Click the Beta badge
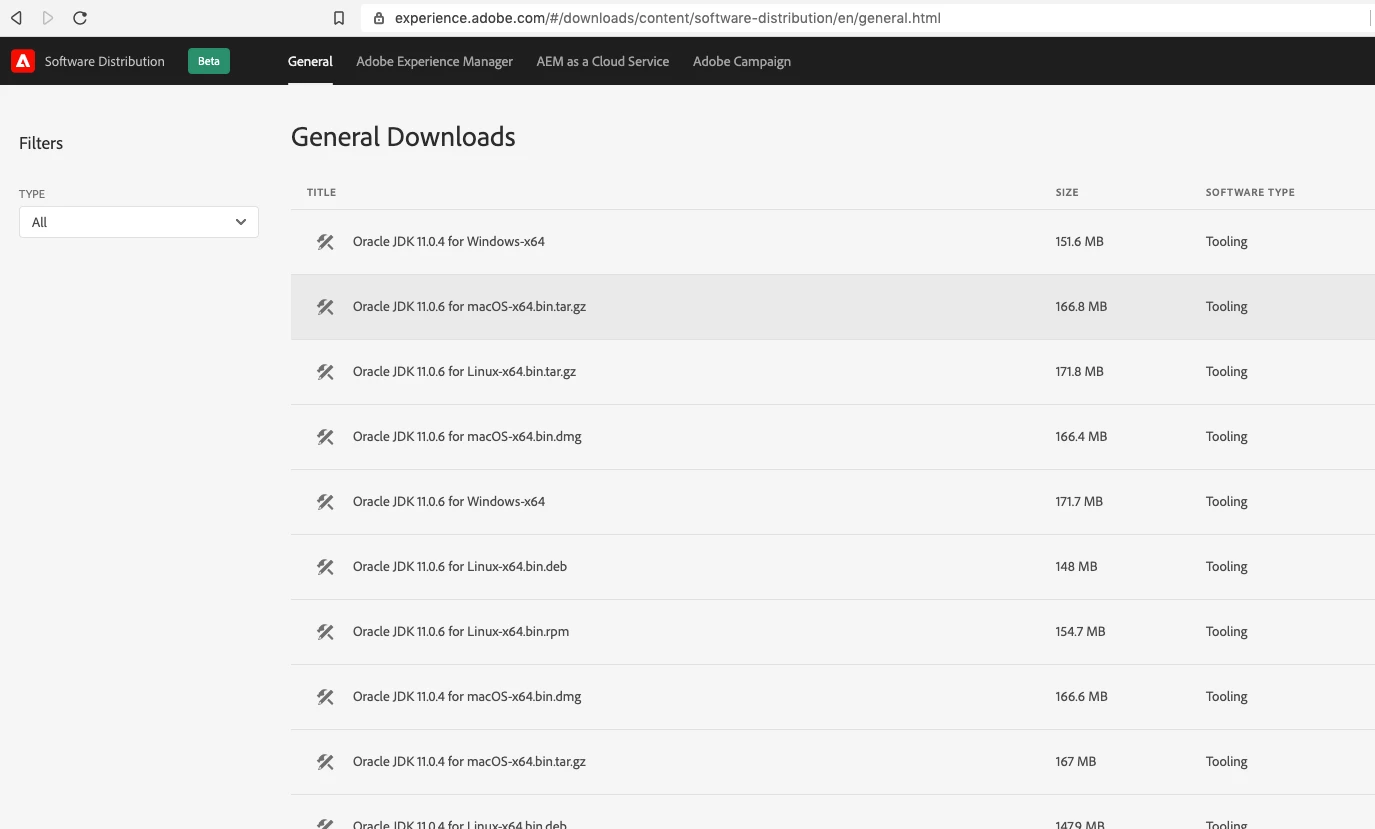Image resolution: width=1375 pixels, height=829 pixels. pyautogui.click(x=209, y=61)
